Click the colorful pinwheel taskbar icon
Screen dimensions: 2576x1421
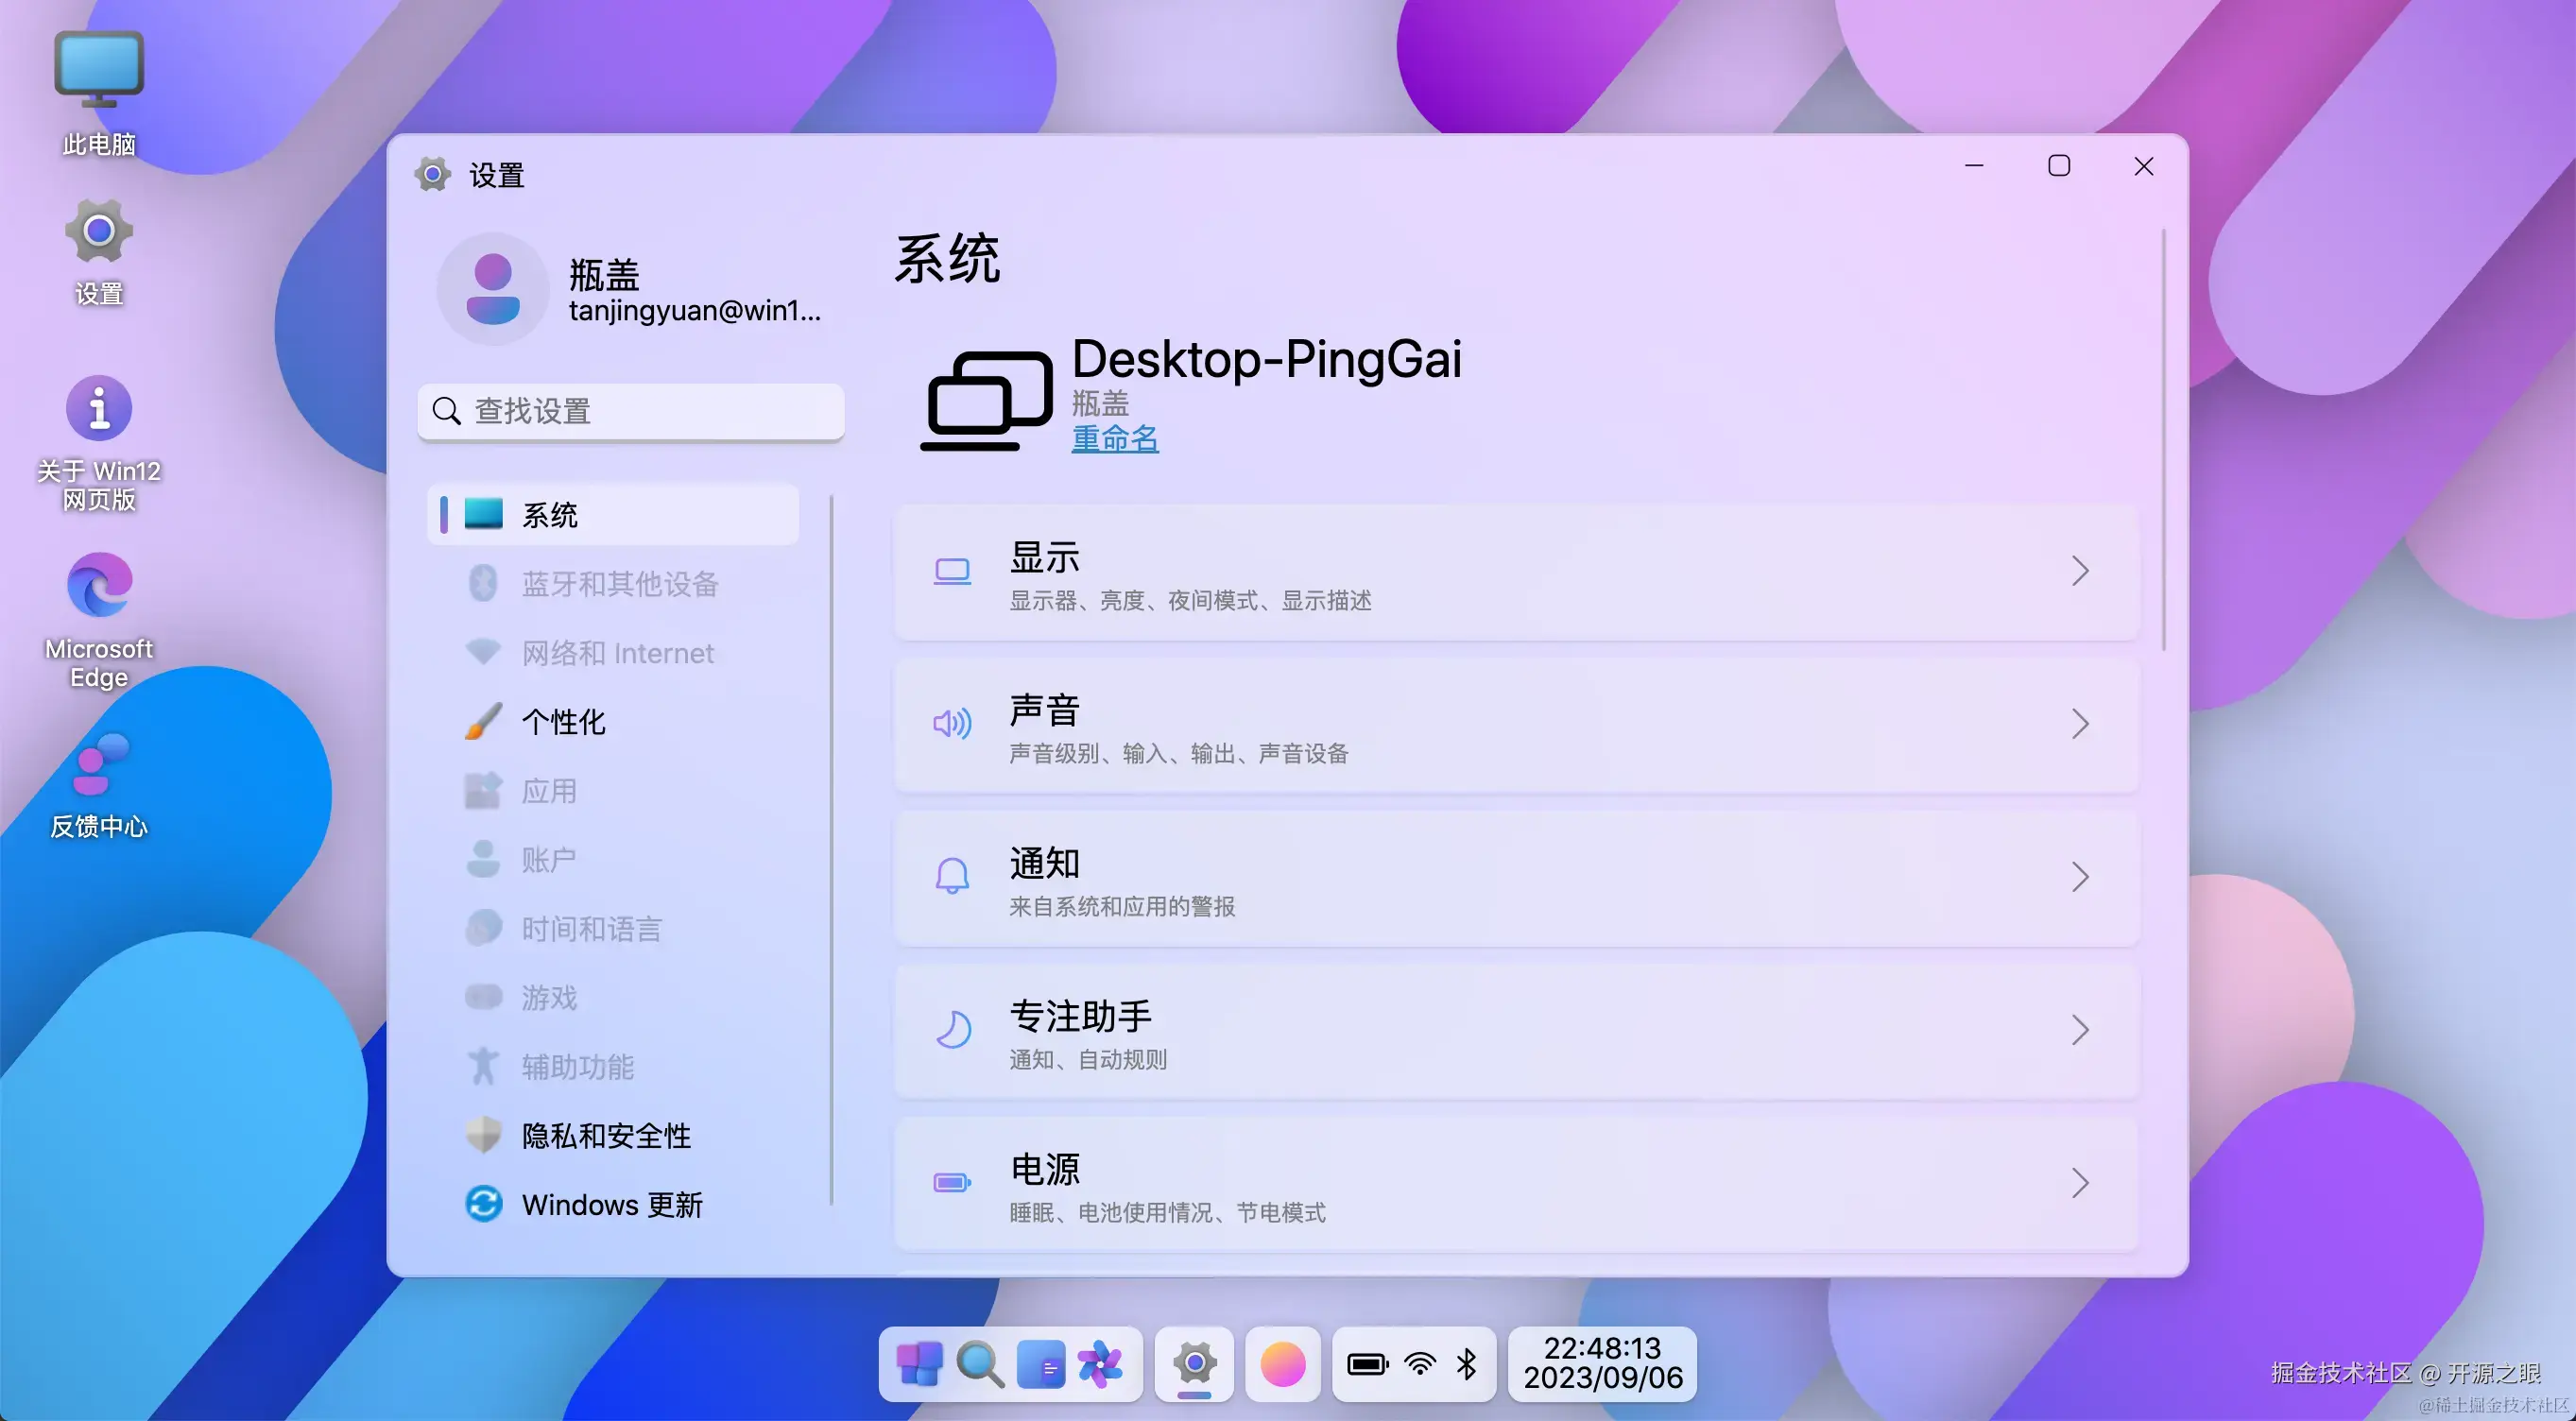coord(1100,1364)
